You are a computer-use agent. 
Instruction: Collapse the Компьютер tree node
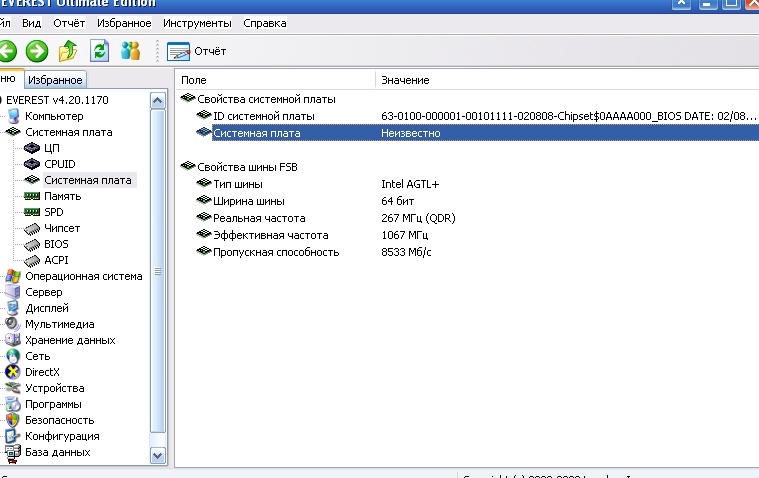47,116
